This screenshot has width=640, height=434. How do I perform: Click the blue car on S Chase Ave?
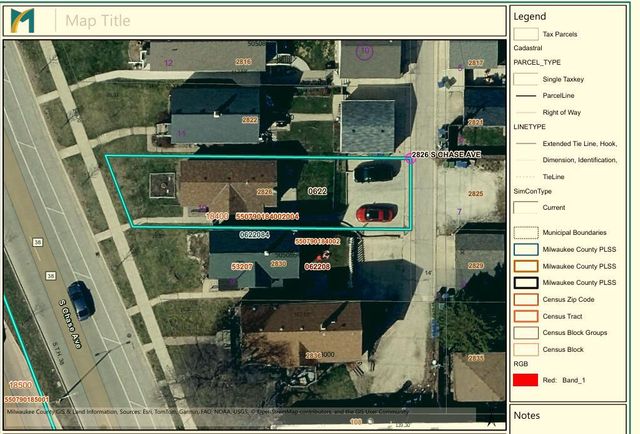tap(81, 300)
